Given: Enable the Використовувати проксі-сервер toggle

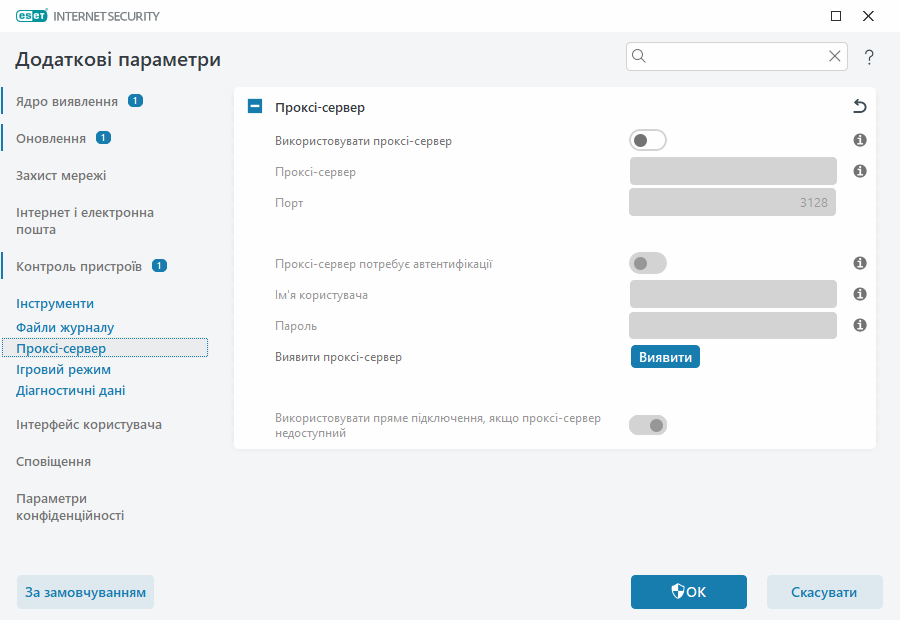Looking at the screenshot, I should (x=647, y=140).
